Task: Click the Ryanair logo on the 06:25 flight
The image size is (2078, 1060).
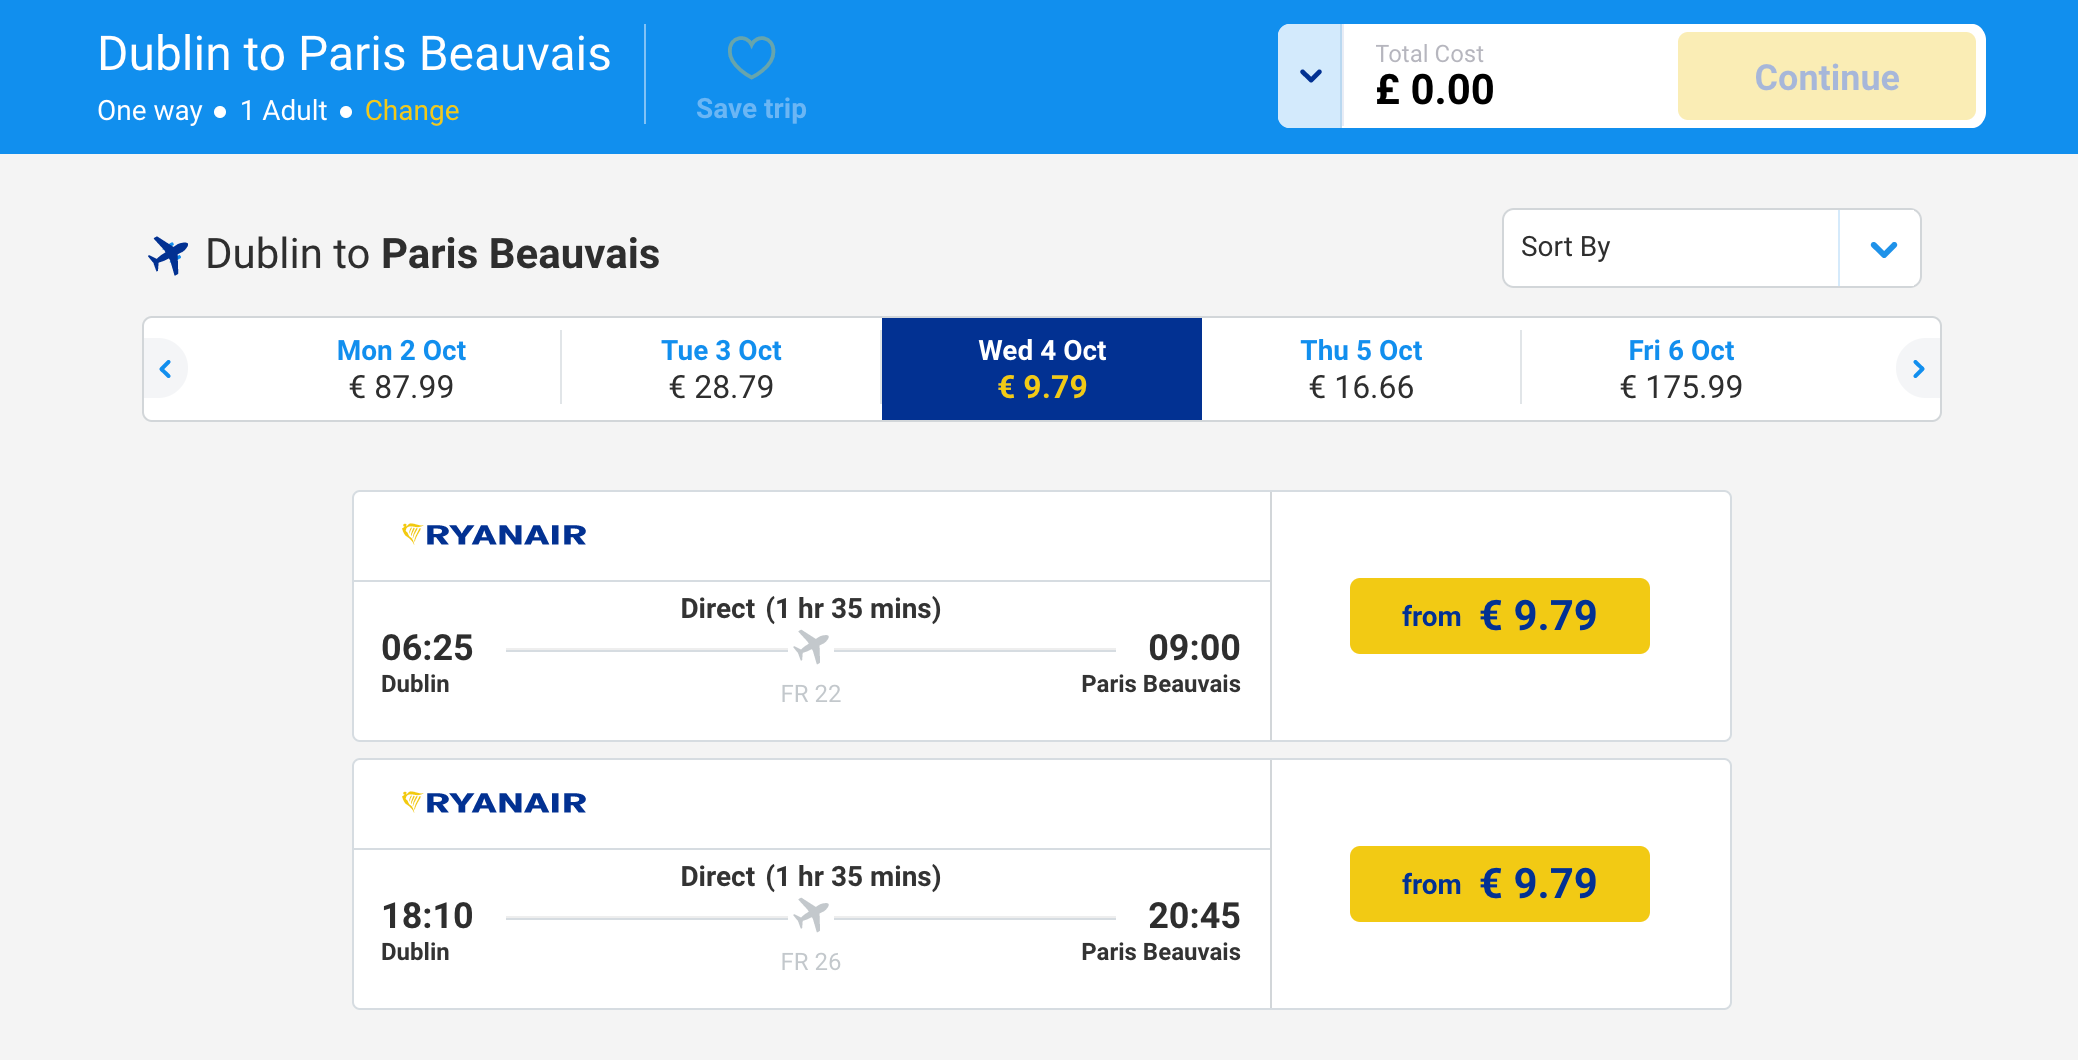Action: click(x=494, y=535)
